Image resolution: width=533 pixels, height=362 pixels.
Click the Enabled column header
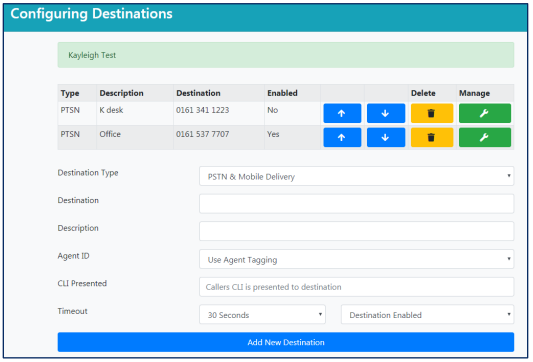[x=282, y=93]
